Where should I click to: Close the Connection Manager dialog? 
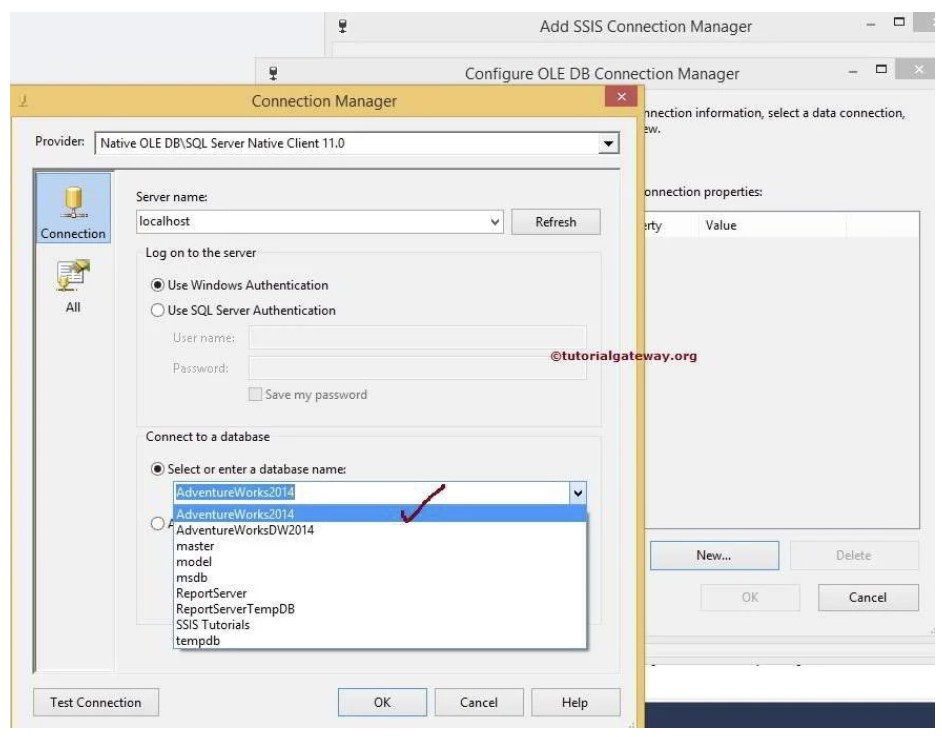(x=621, y=97)
